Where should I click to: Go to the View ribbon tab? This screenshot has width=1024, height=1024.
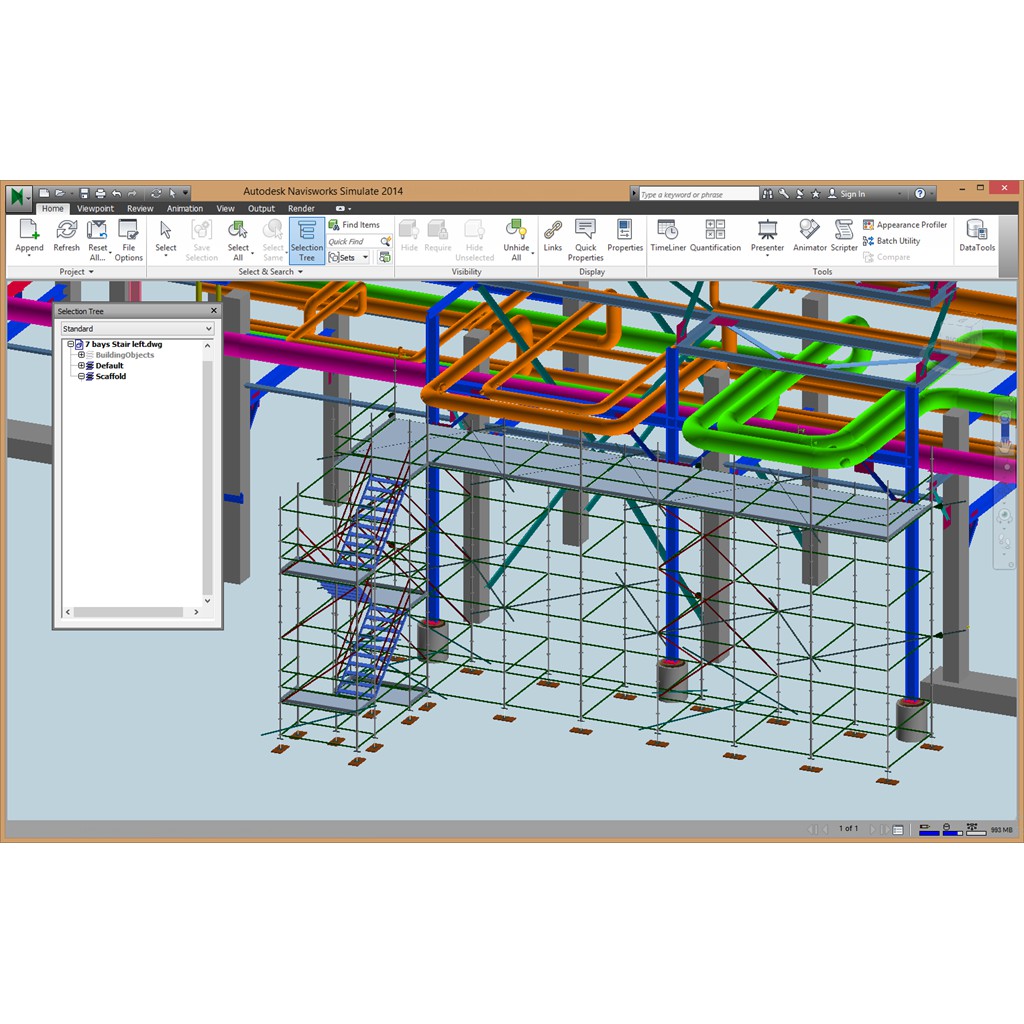(225, 209)
